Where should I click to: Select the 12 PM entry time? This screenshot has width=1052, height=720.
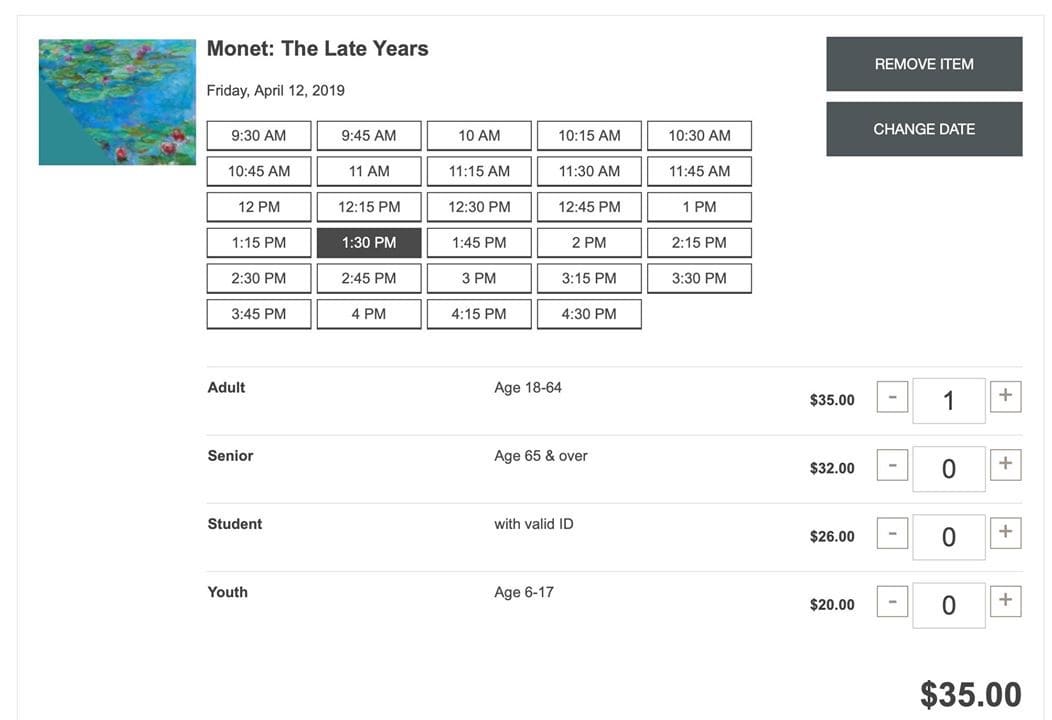(259, 207)
